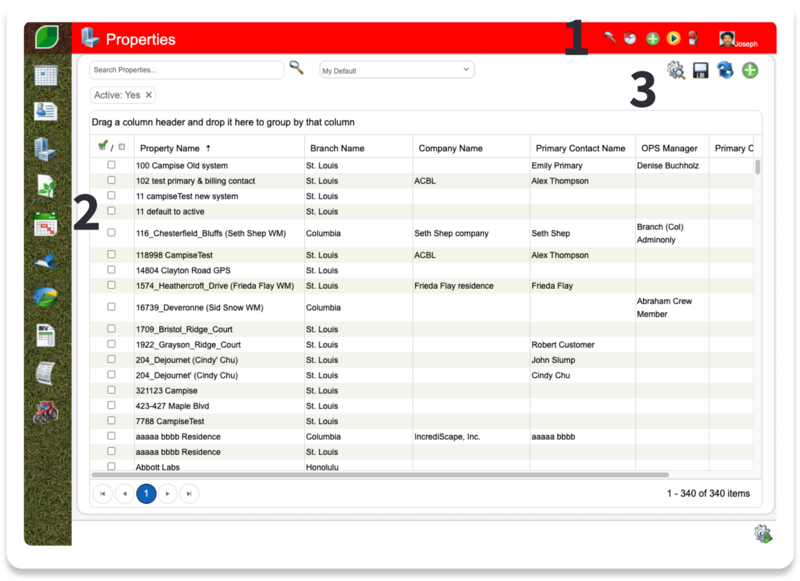Click Emily Primary contact cell
The image size is (800, 581).
click(x=557, y=165)
